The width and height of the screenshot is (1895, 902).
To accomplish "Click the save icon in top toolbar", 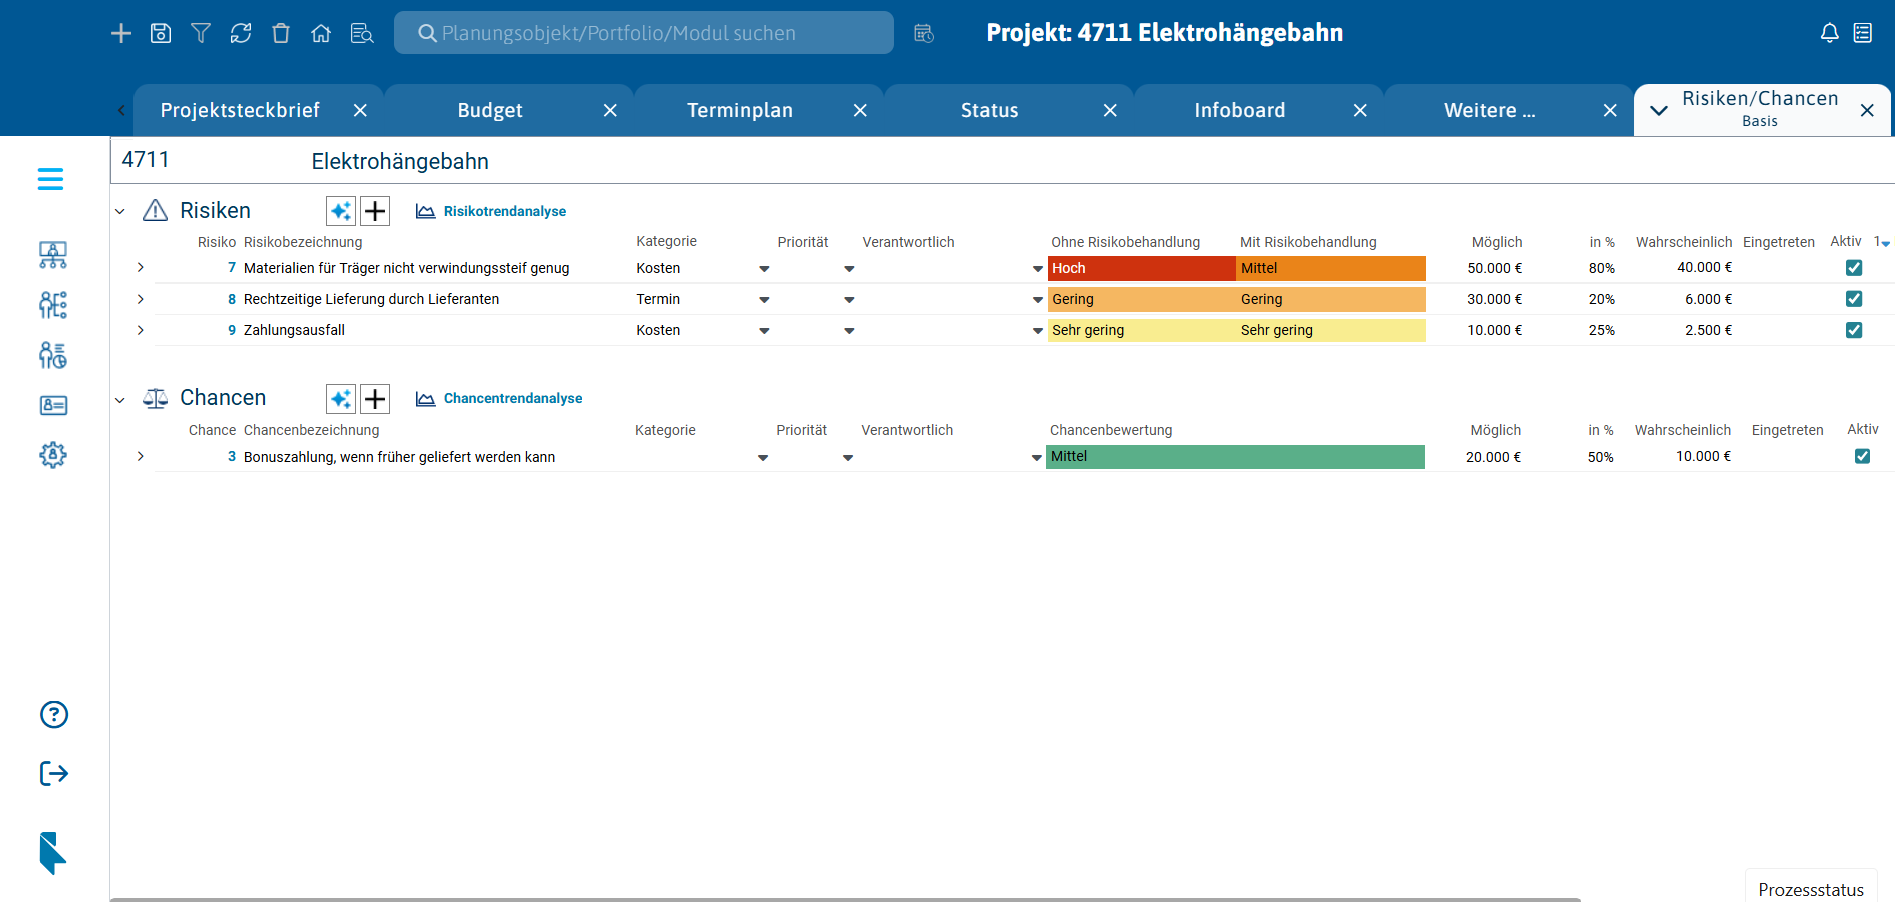I will click(x=161, y=33).
